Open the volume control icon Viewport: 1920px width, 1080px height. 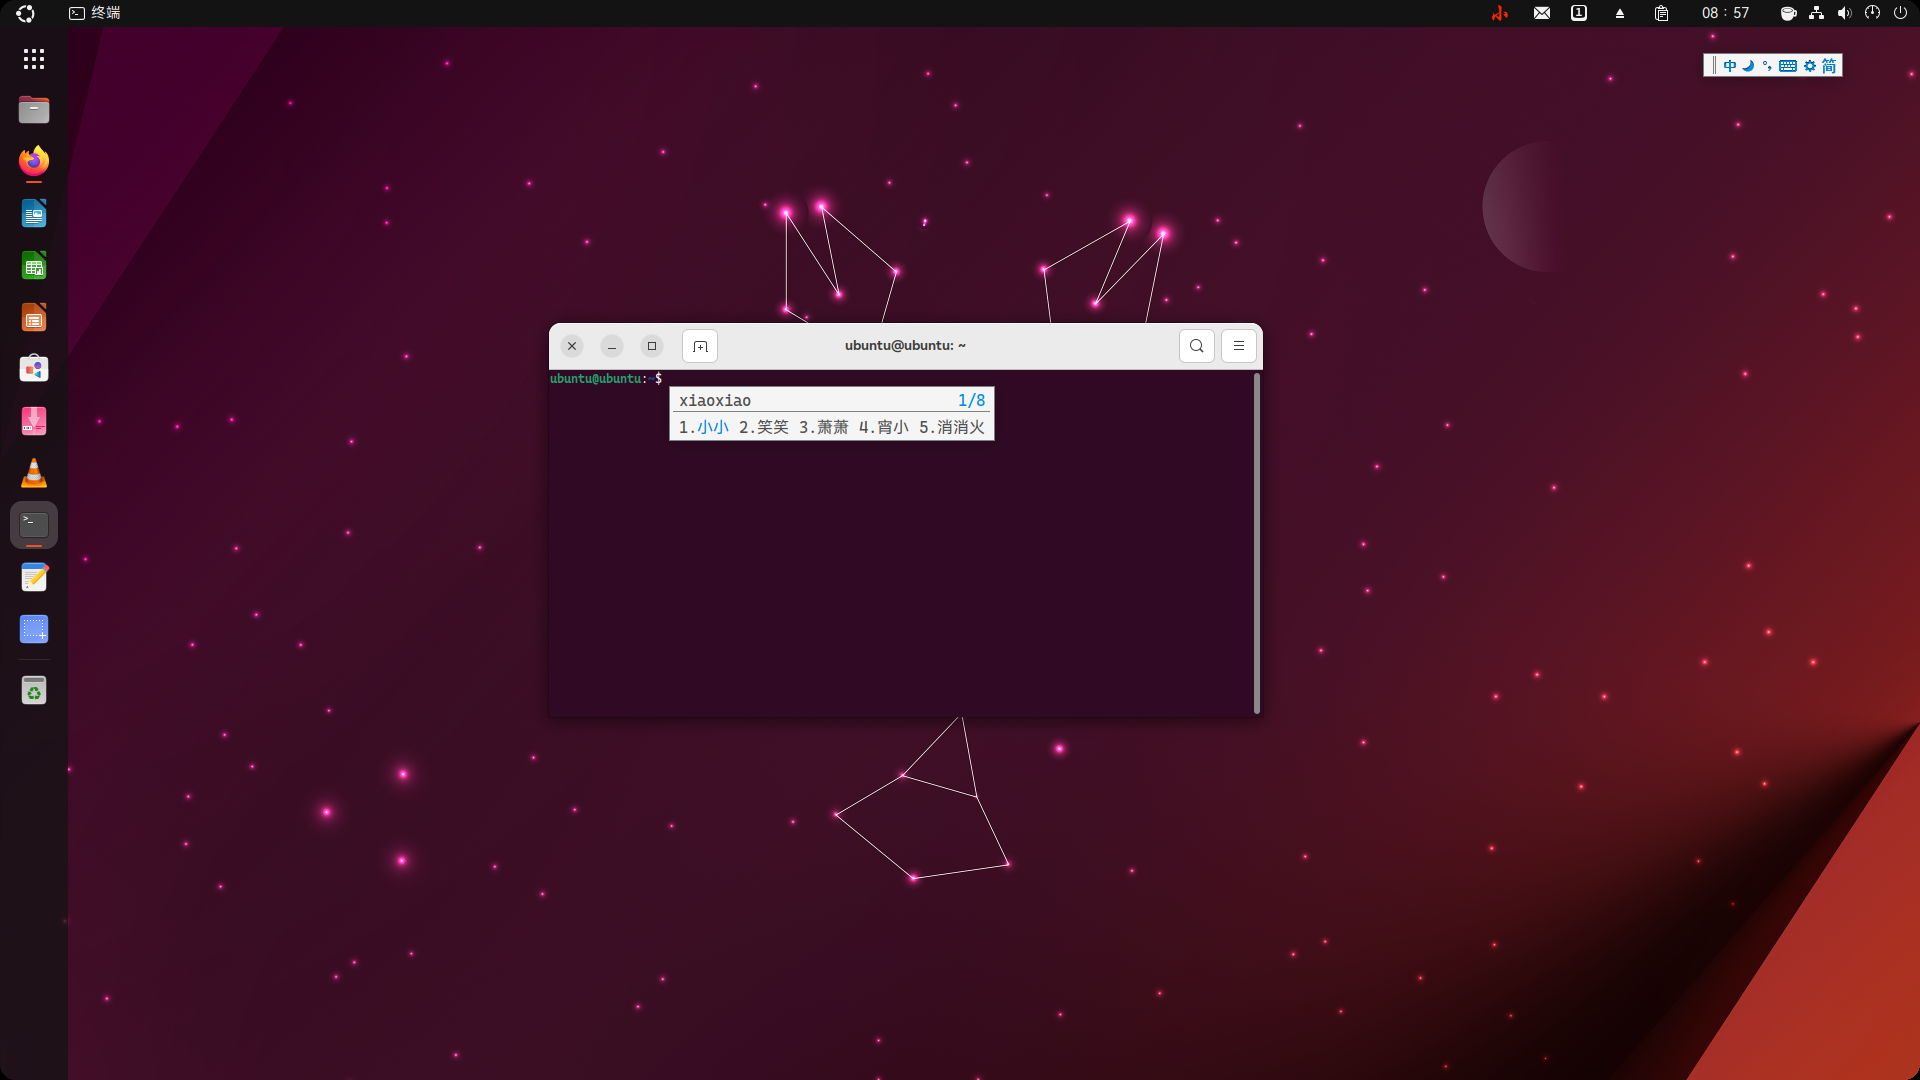[x=1844, y=13]
